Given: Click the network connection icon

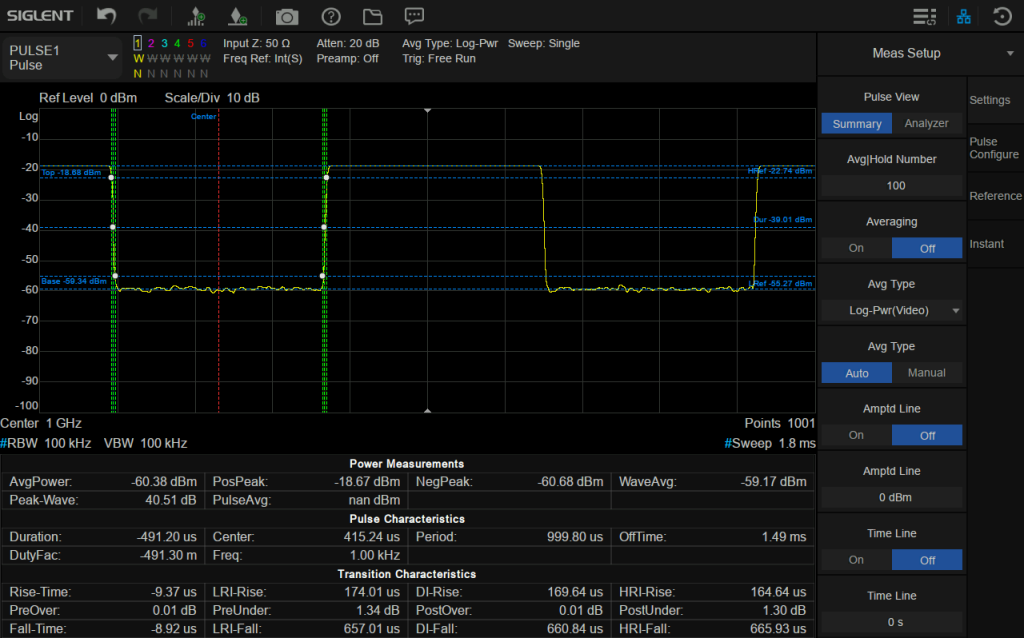Looking at the screenshot, I should [x=963, y=16].
